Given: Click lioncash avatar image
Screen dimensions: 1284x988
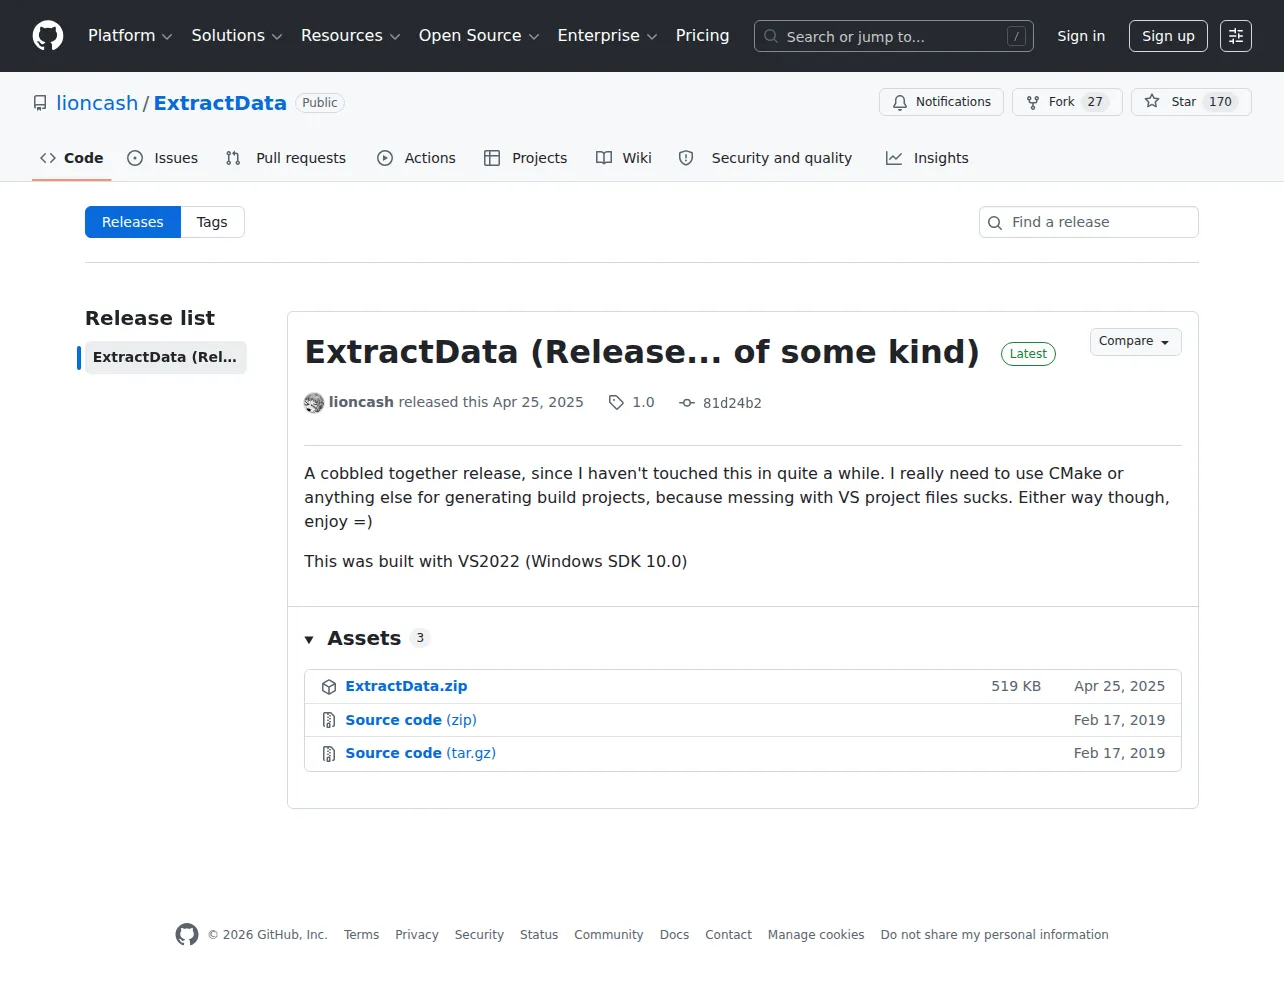Looking at the screenshot, I should click(x=314, y=403).
